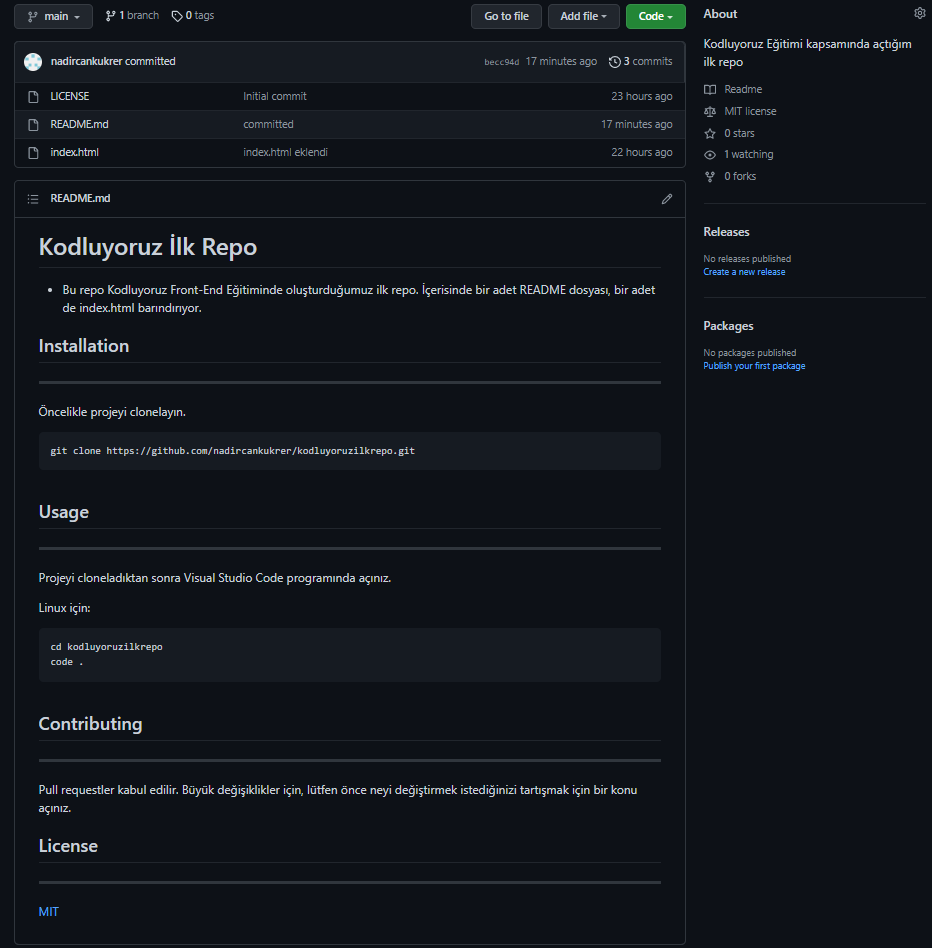The width and height of the screenshot is (932, 948).
Task: Click the file icon beside index.html
Action: pos(34,153)
